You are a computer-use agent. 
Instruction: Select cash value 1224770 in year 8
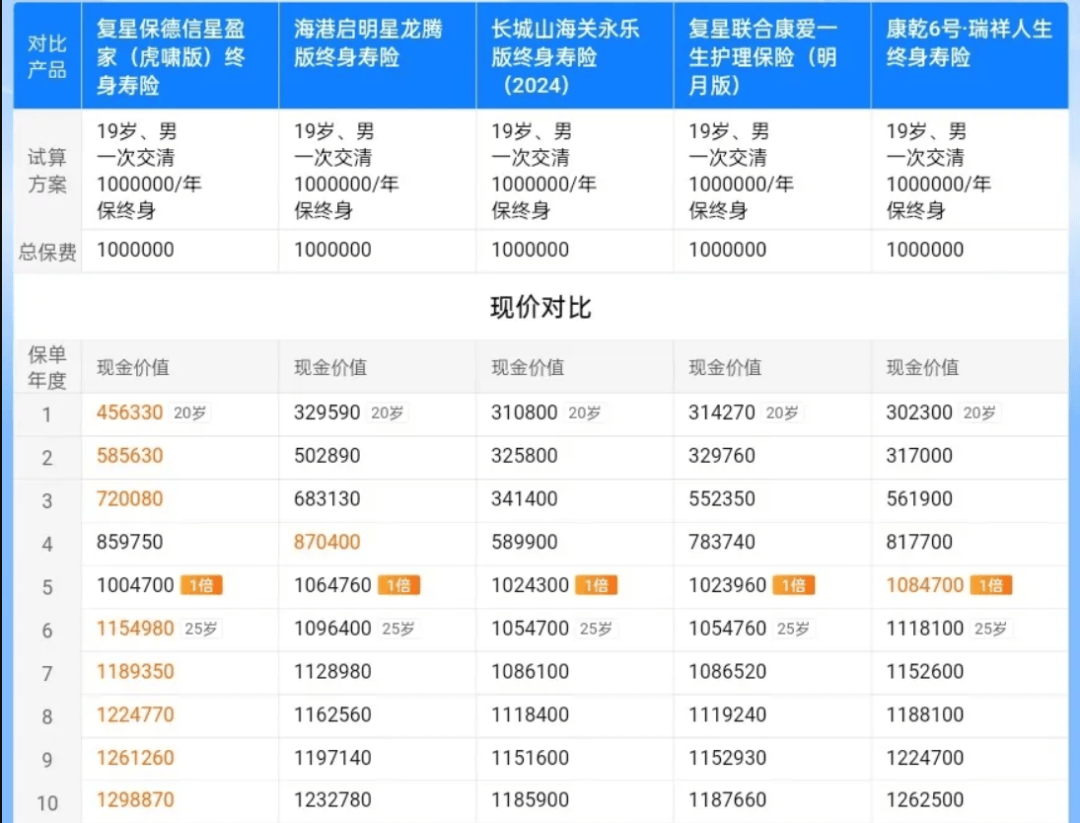[135, 715]
